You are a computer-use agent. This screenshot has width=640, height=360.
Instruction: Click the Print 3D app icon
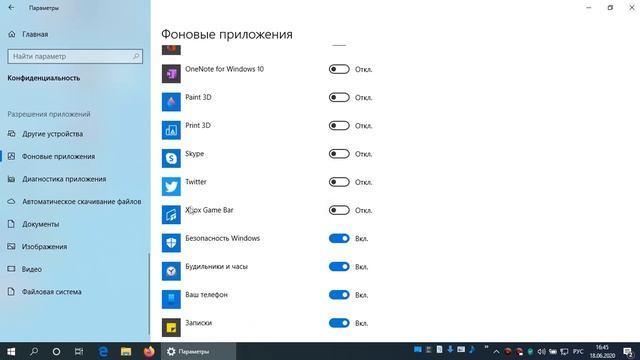click(171, 130)
